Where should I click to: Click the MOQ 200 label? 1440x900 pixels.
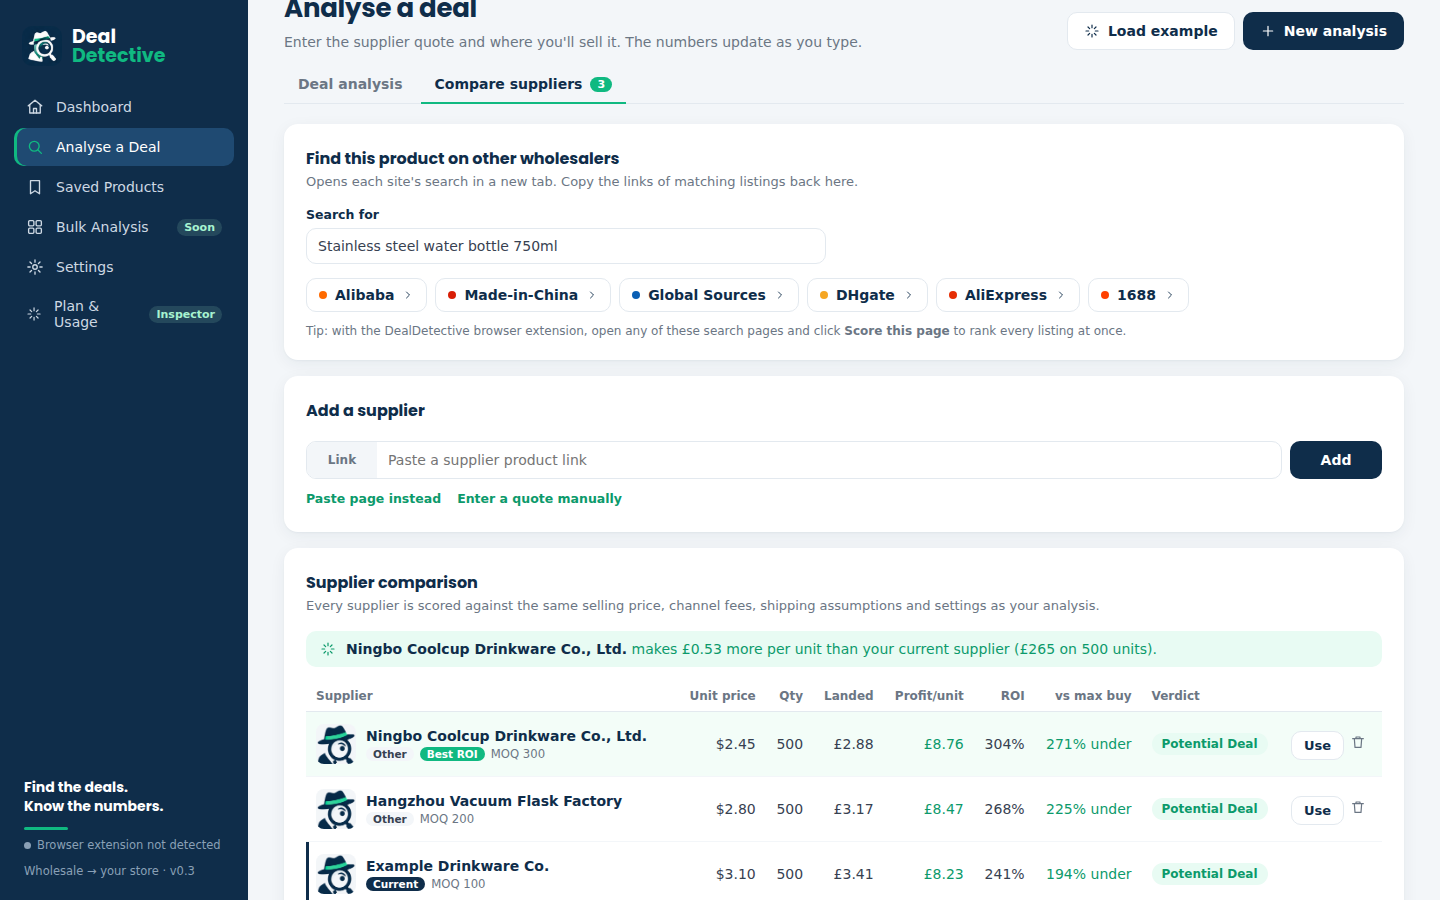[x=446, y=819]
